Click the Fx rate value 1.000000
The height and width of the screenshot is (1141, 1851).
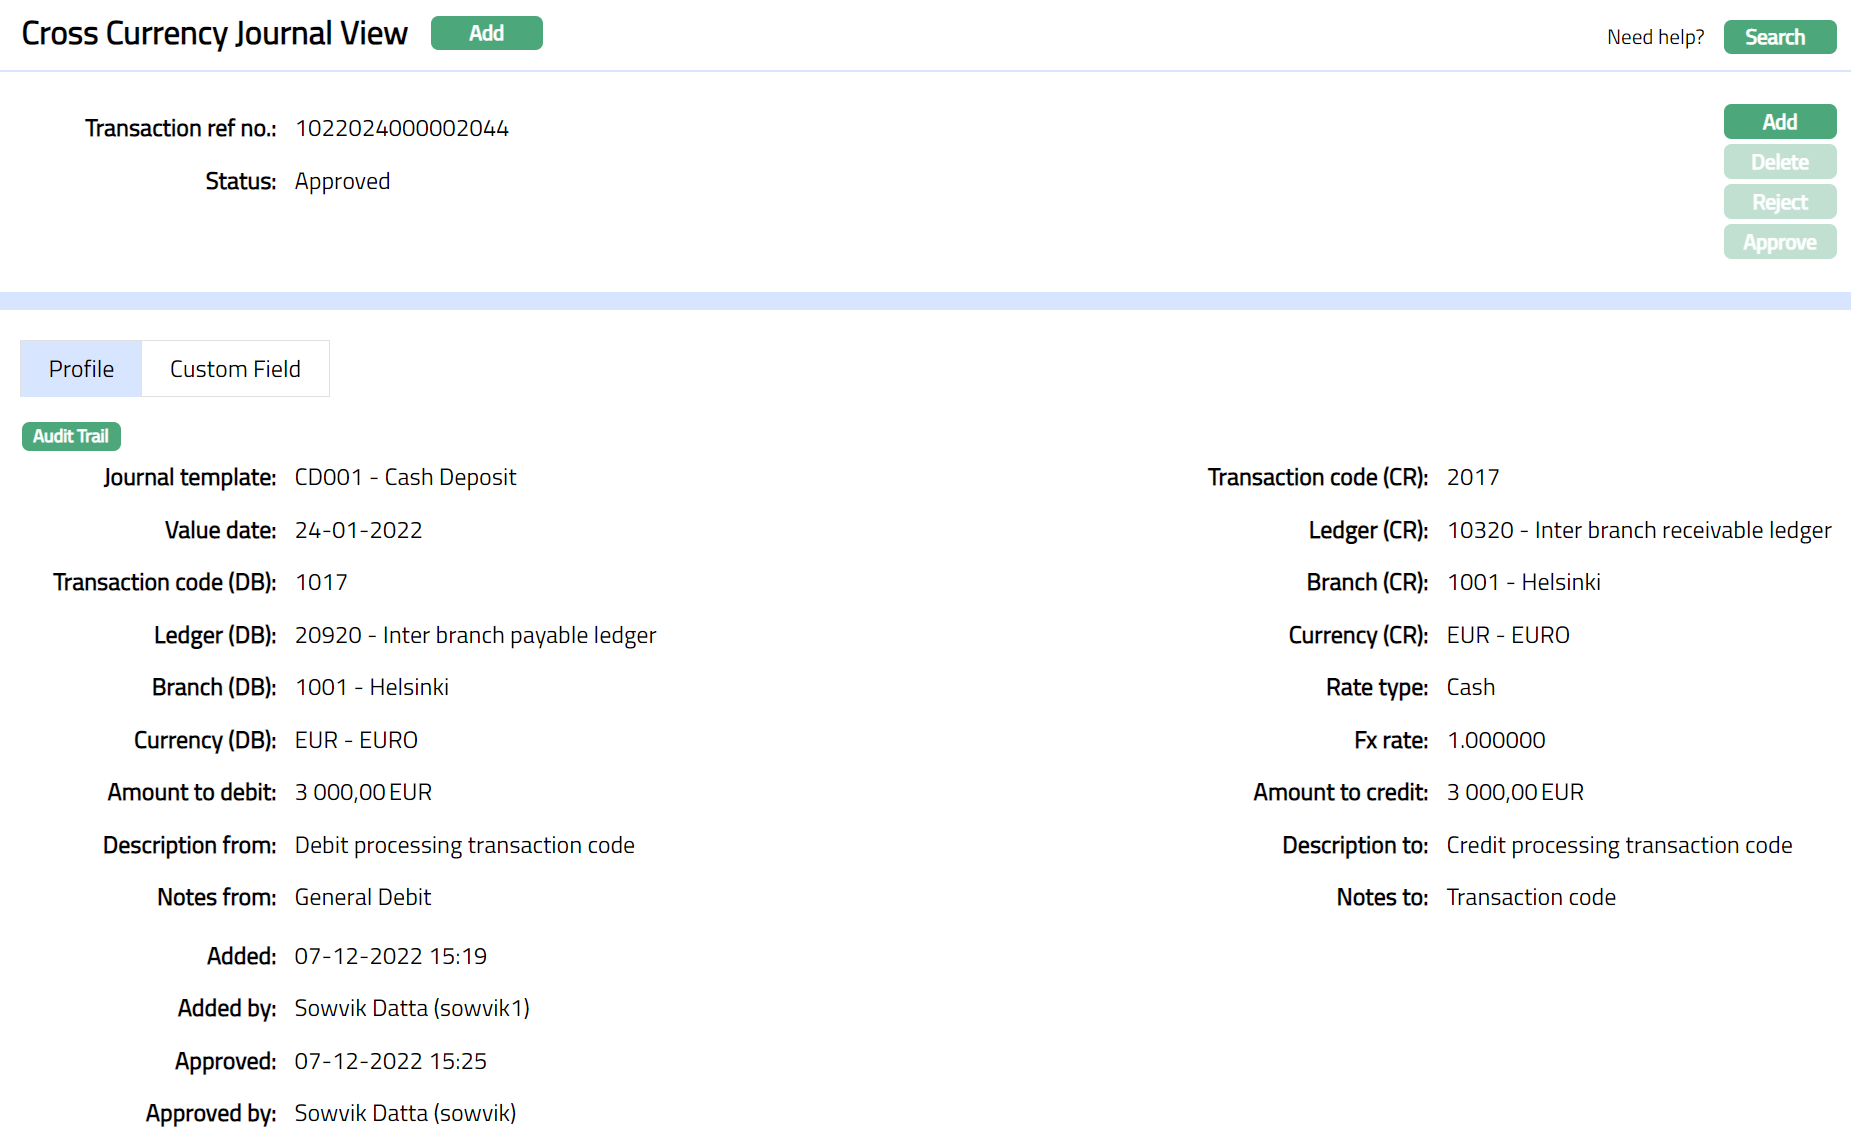[x=1495, y=741]
